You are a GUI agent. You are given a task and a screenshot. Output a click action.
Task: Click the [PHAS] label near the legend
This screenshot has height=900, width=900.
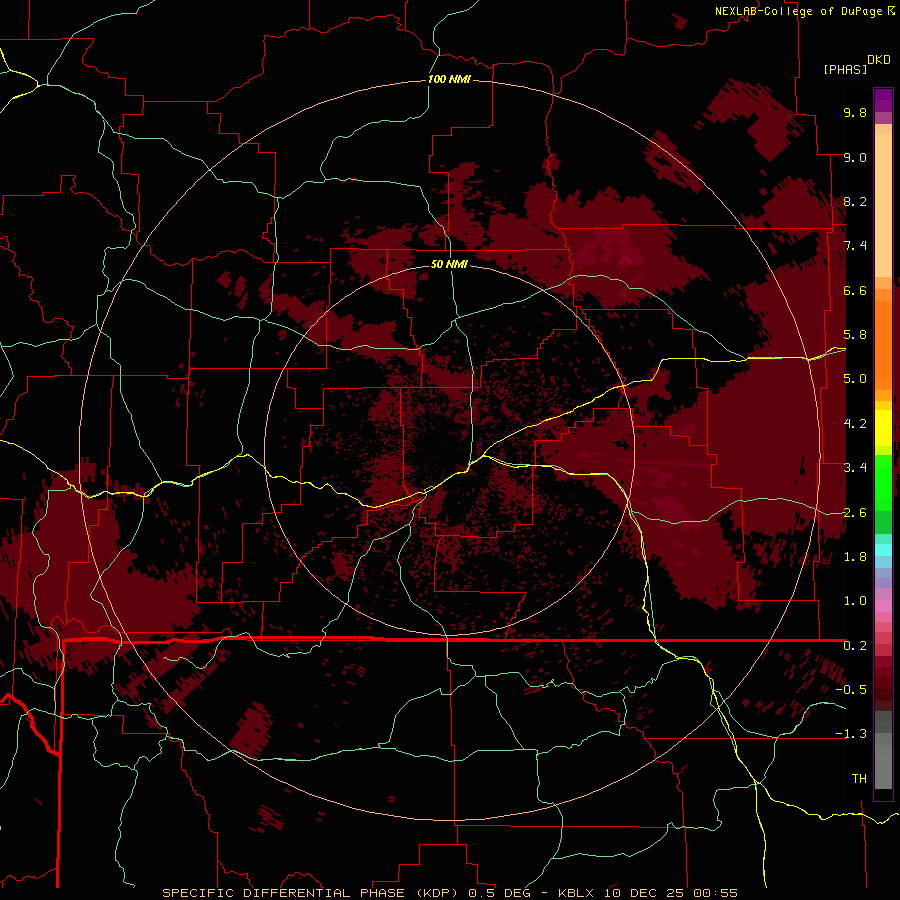845,69
